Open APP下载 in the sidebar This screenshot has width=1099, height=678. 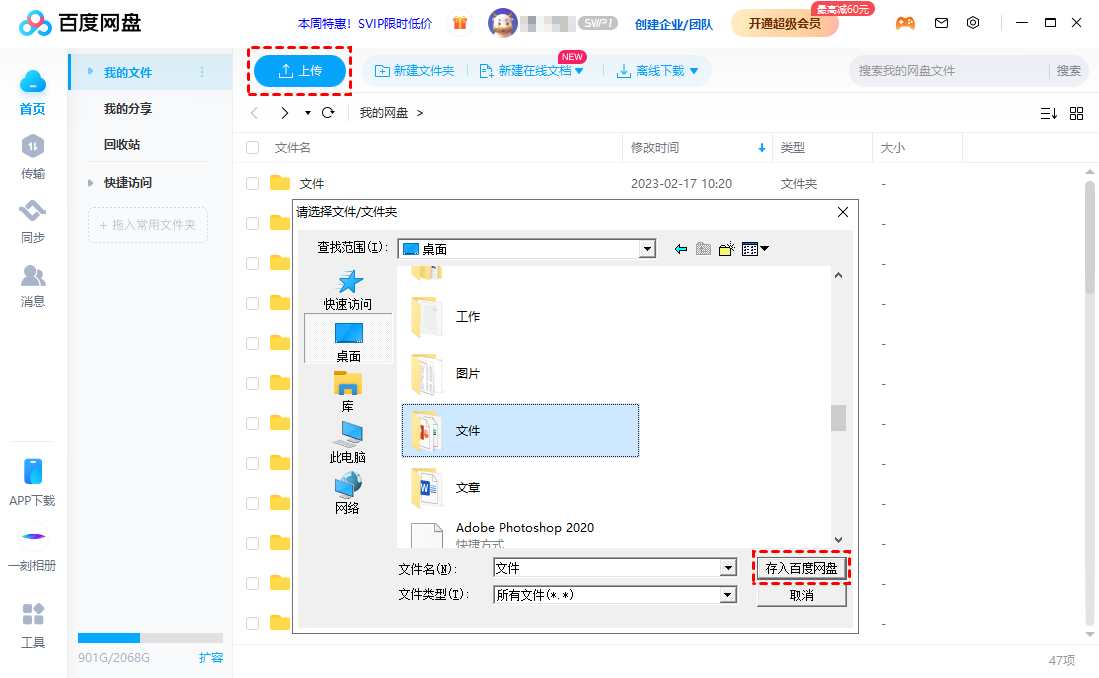coord(32,482)
